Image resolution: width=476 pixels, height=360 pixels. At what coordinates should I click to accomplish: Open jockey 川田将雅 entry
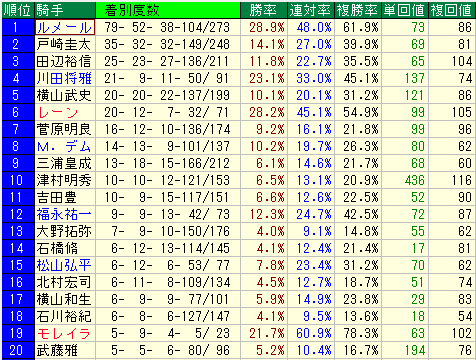(x=65, y=78)
